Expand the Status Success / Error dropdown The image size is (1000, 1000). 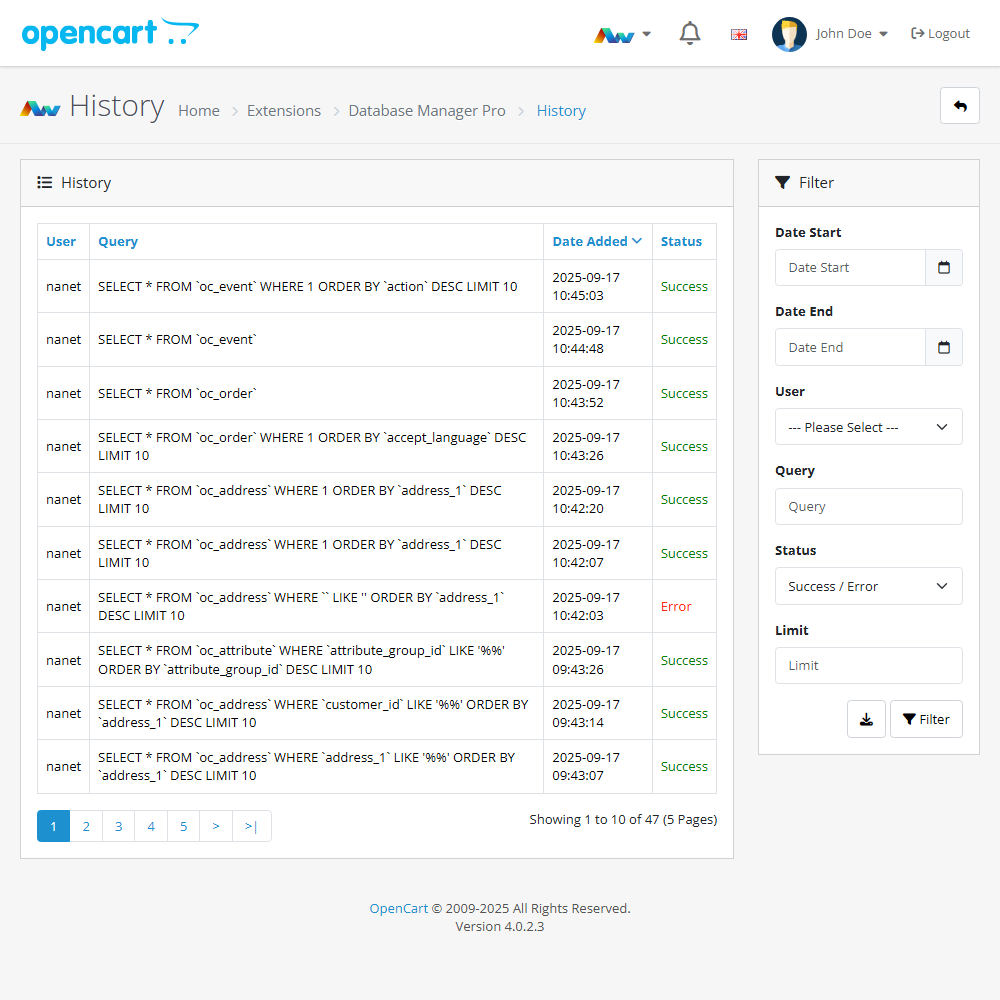(868, 586)
